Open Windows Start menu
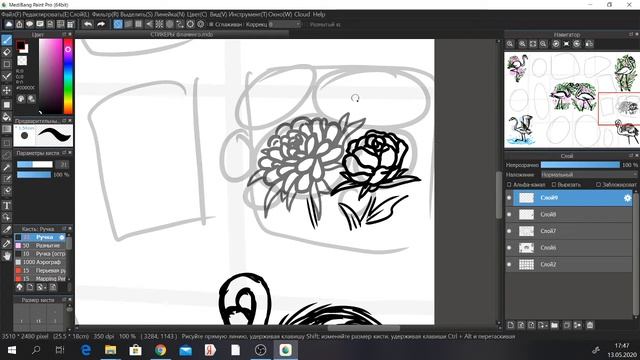 pos(11,350)
